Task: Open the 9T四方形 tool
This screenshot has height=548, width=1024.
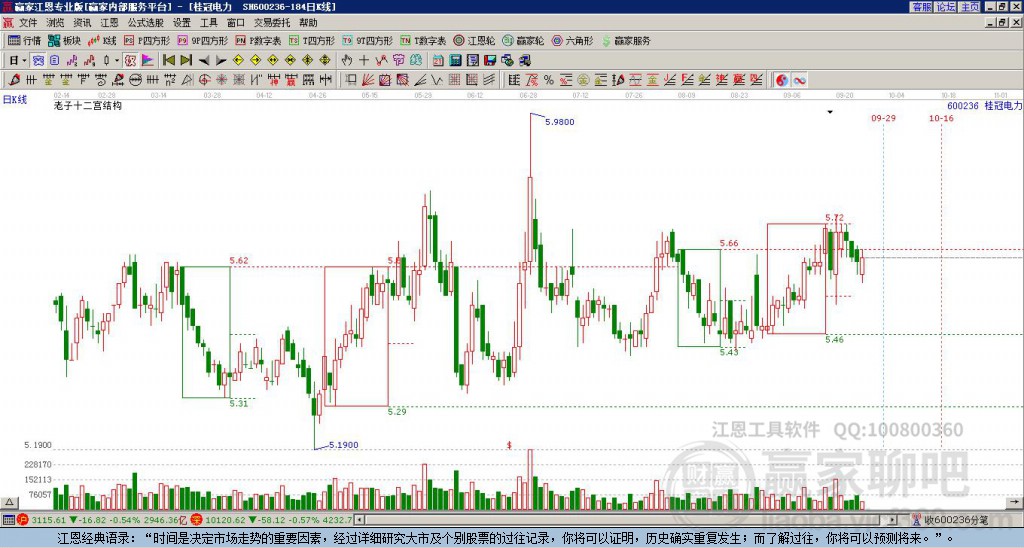Action: click(x=367, y=40)
